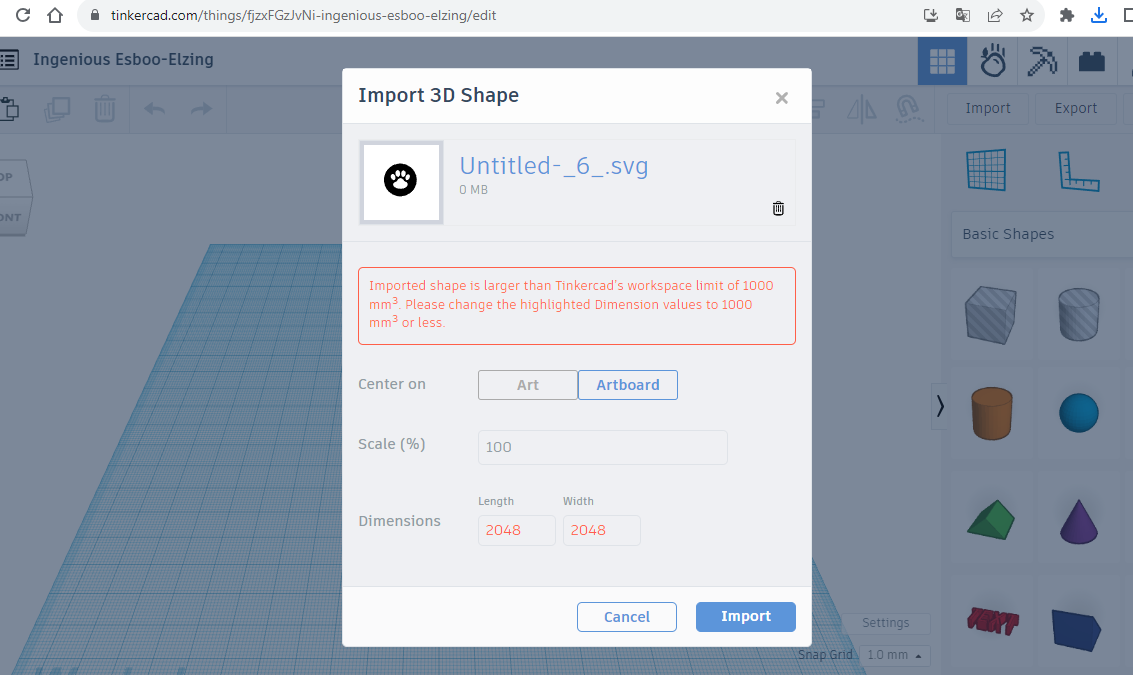Viewport: 1133px width, 675px height.
Task: Redo the last action
Action: 202,108
